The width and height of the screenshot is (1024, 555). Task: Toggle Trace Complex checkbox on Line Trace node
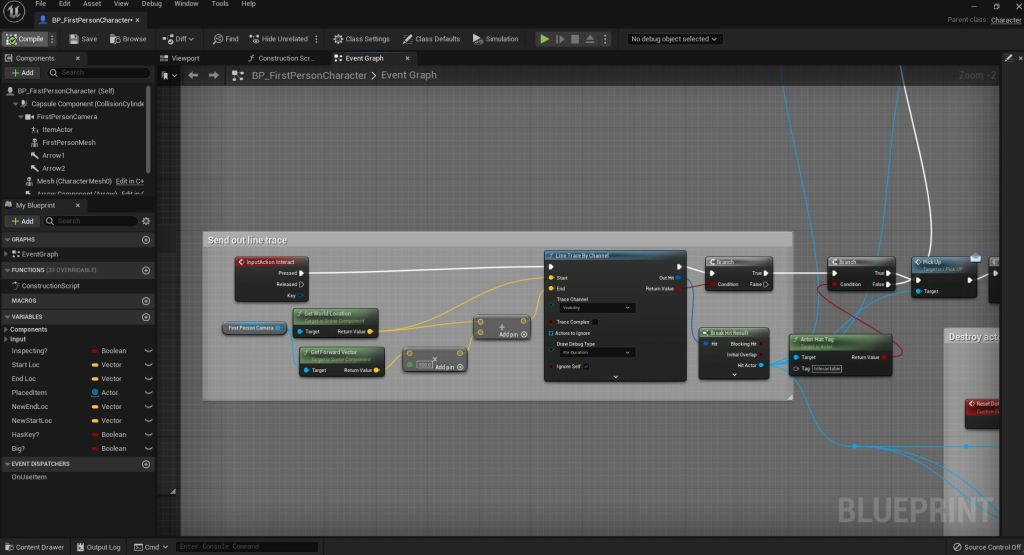[595, 321]
